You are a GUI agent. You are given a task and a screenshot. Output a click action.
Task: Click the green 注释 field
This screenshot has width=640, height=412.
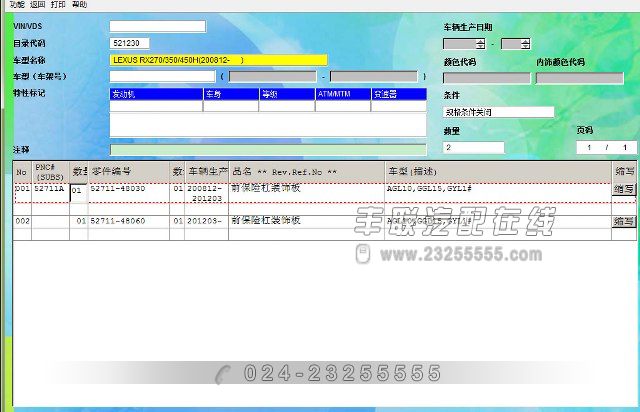point(268,150)
